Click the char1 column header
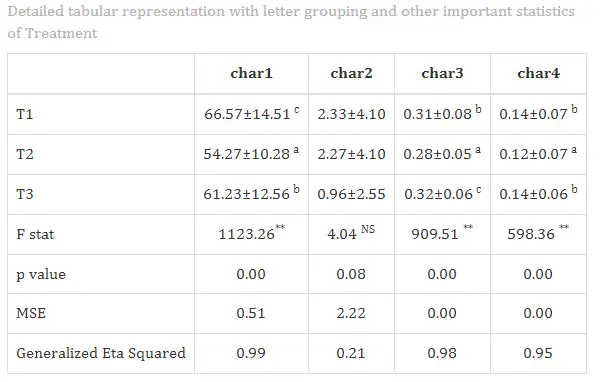The image size is (600, 382). pyautogui.click(x=251, y=73)
